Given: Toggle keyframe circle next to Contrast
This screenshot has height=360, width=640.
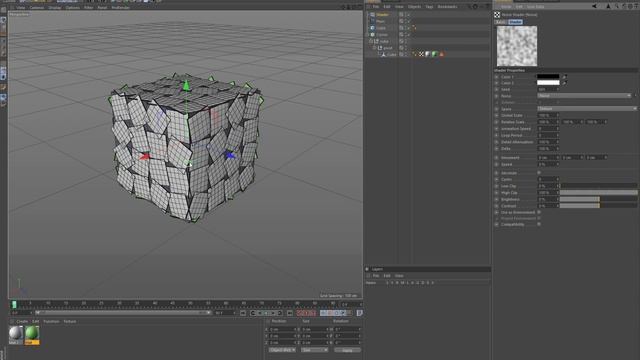Looking at the screenshot, I should click(497, 206).
